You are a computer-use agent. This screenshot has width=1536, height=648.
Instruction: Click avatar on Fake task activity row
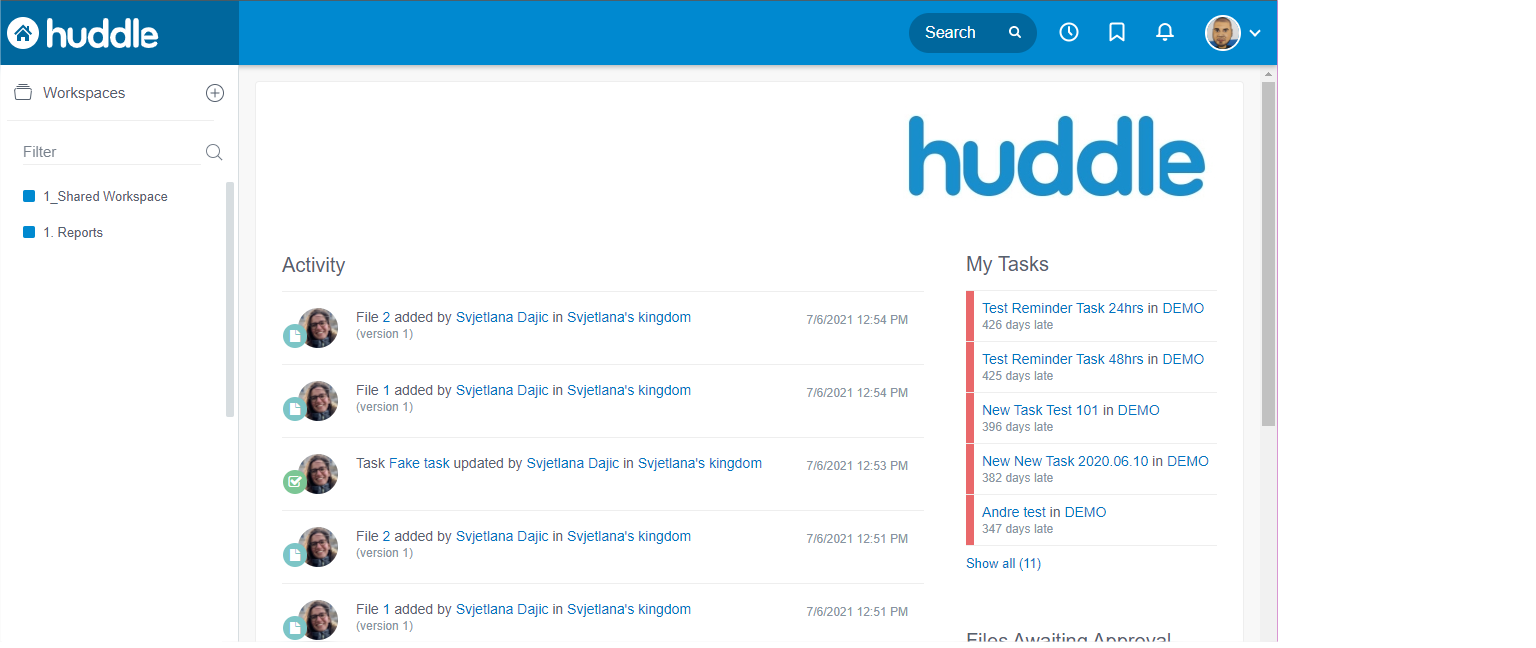click(x=318, y=474)
